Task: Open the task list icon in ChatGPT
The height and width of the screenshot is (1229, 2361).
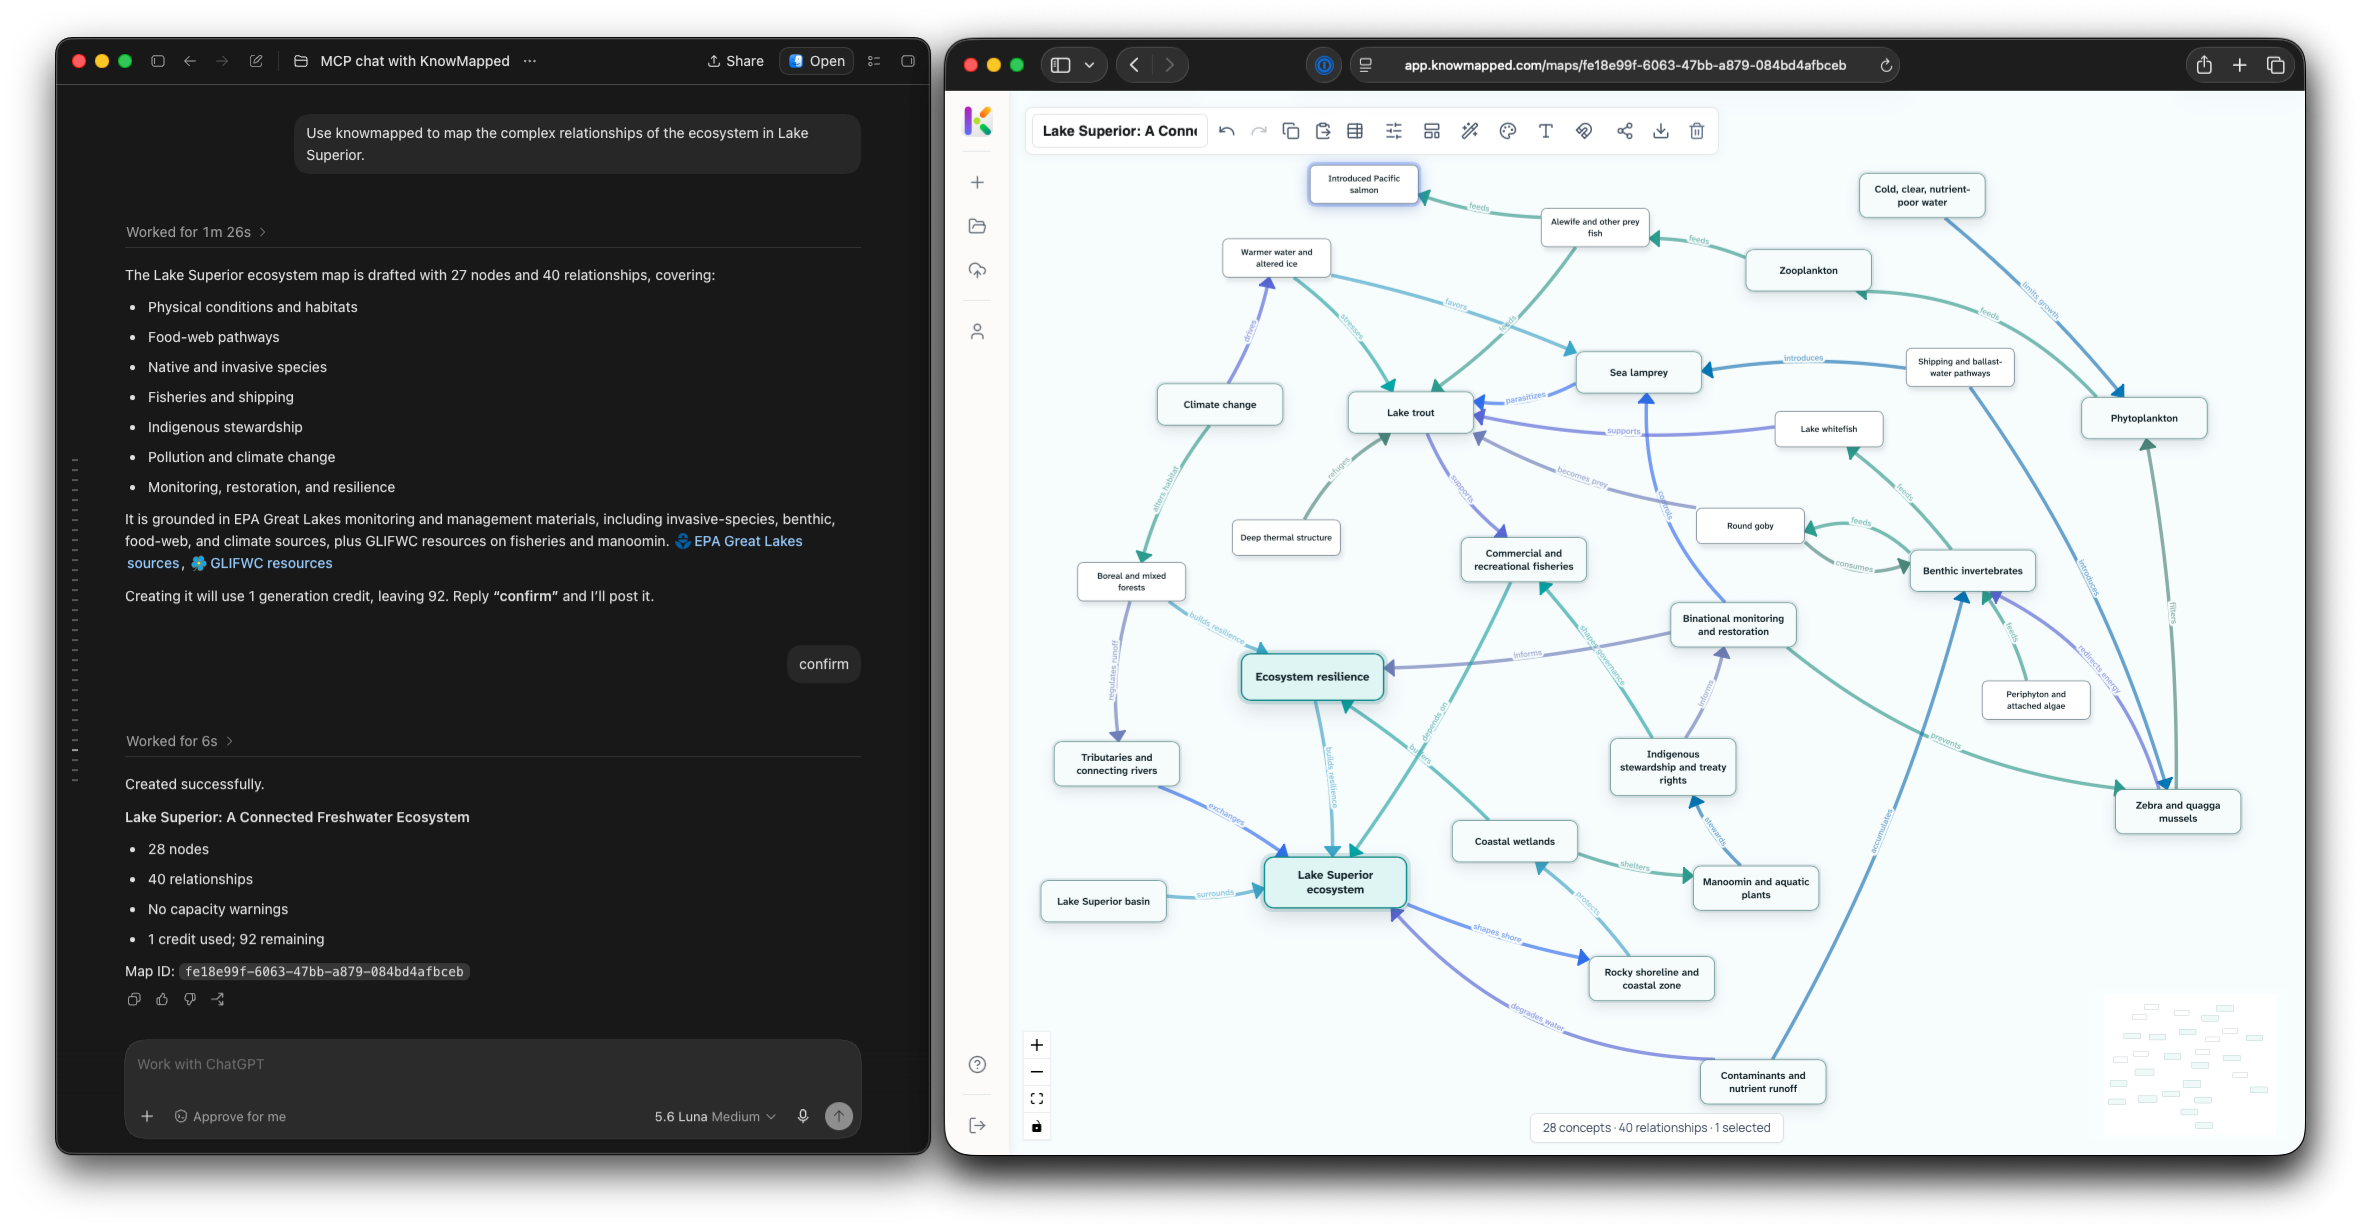Action: [x=874, y=61]
